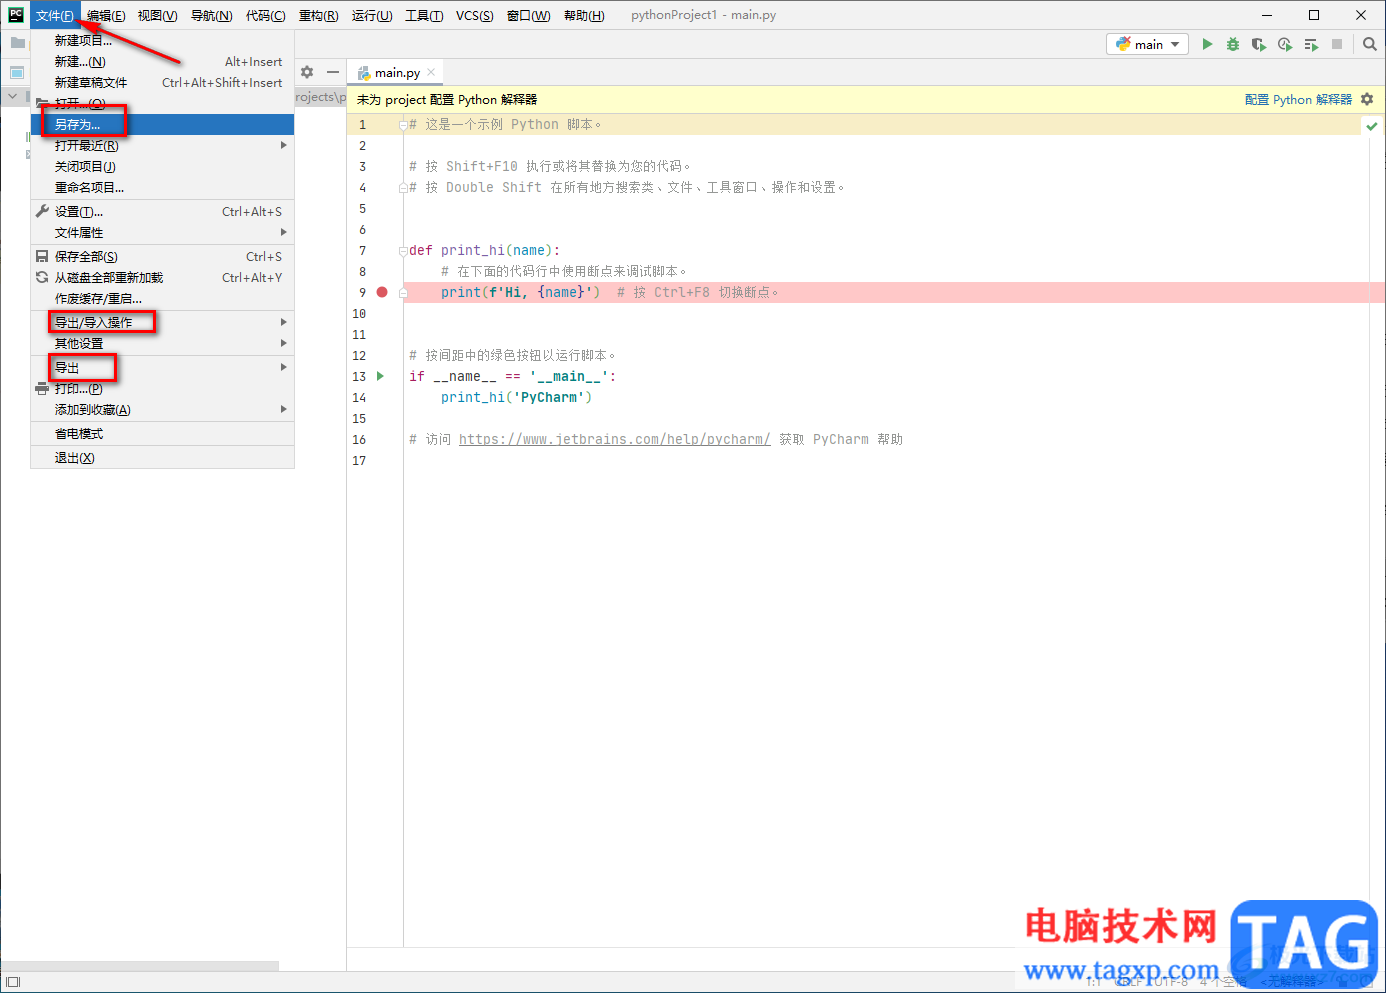
Task: Open 设置(T)... with the wrench icon
Action: (162, 211)
